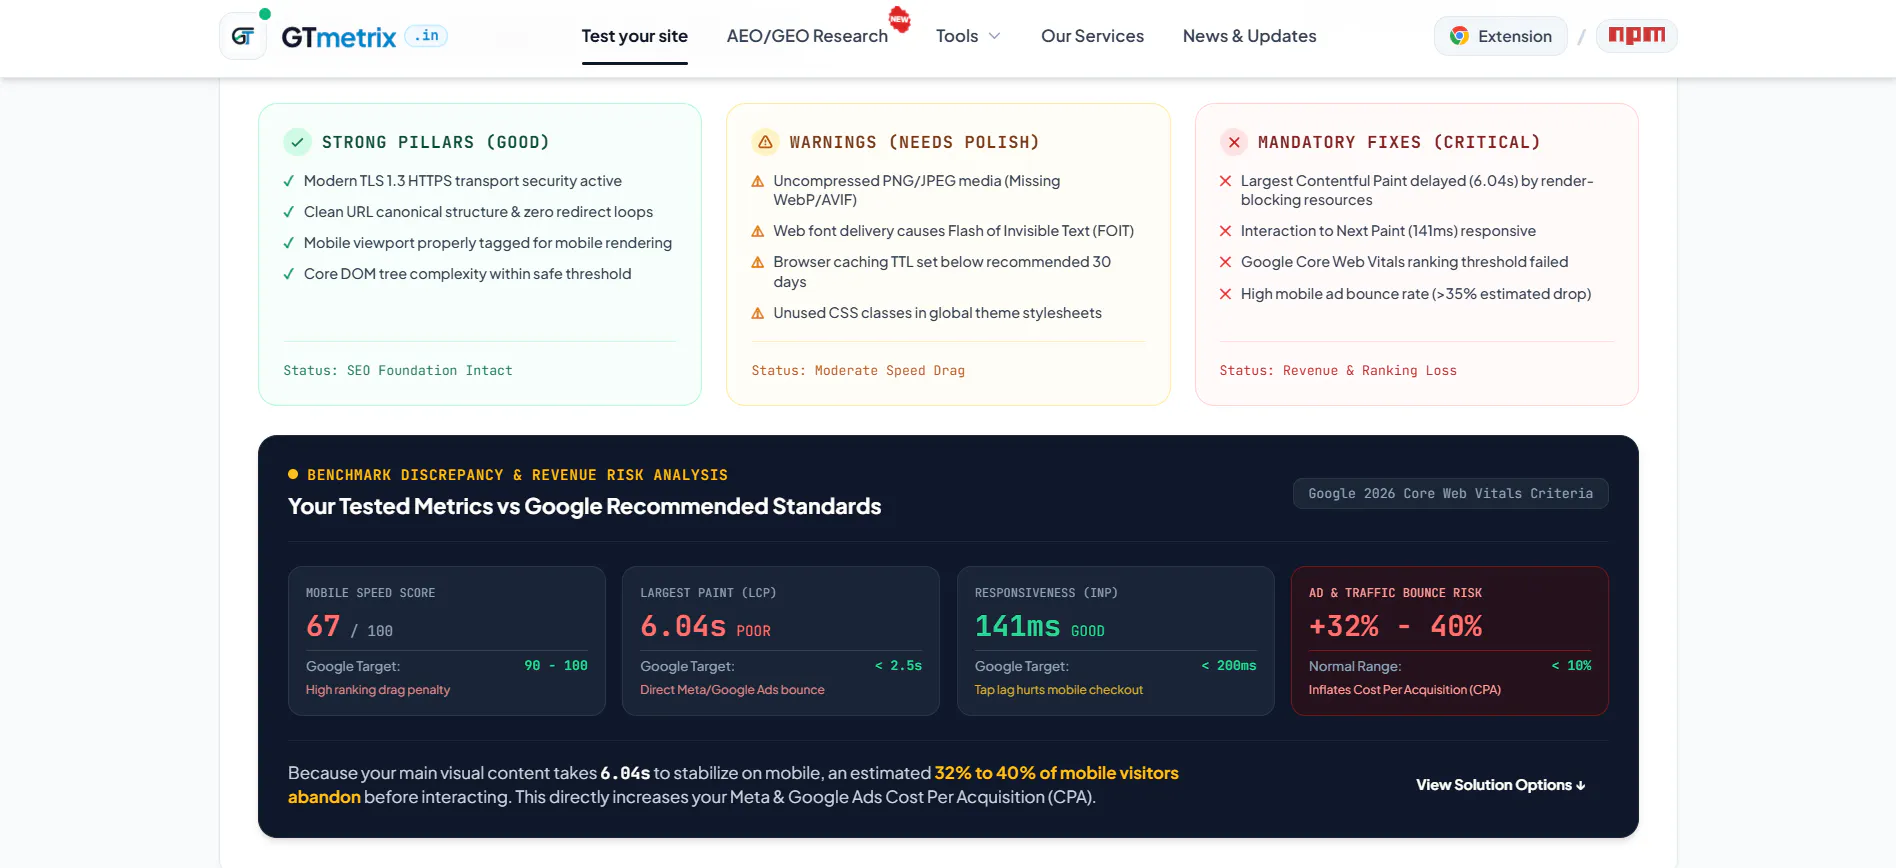Click red X next to High mobile ad bounce
Screen dimensions: 1896x868
(x=1225, y=294)
